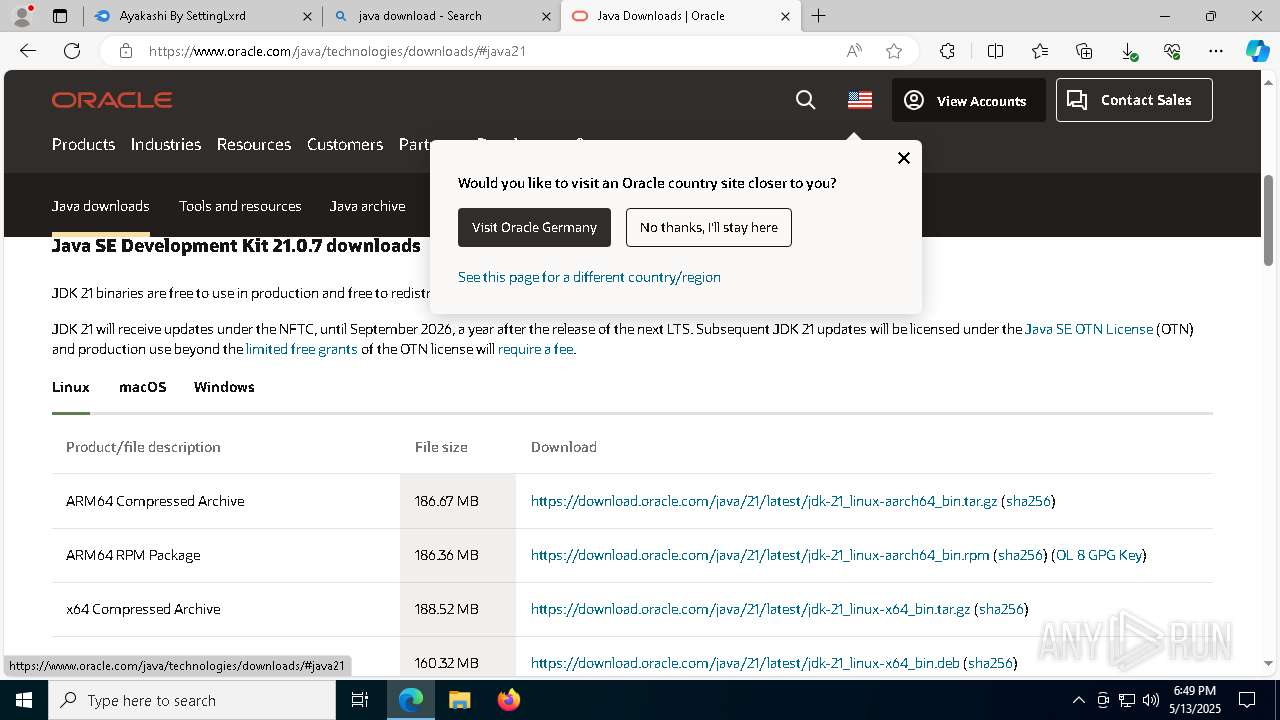Click the page vertical scrollbar thumb

pyautogui.click(x=1269, y=220)
